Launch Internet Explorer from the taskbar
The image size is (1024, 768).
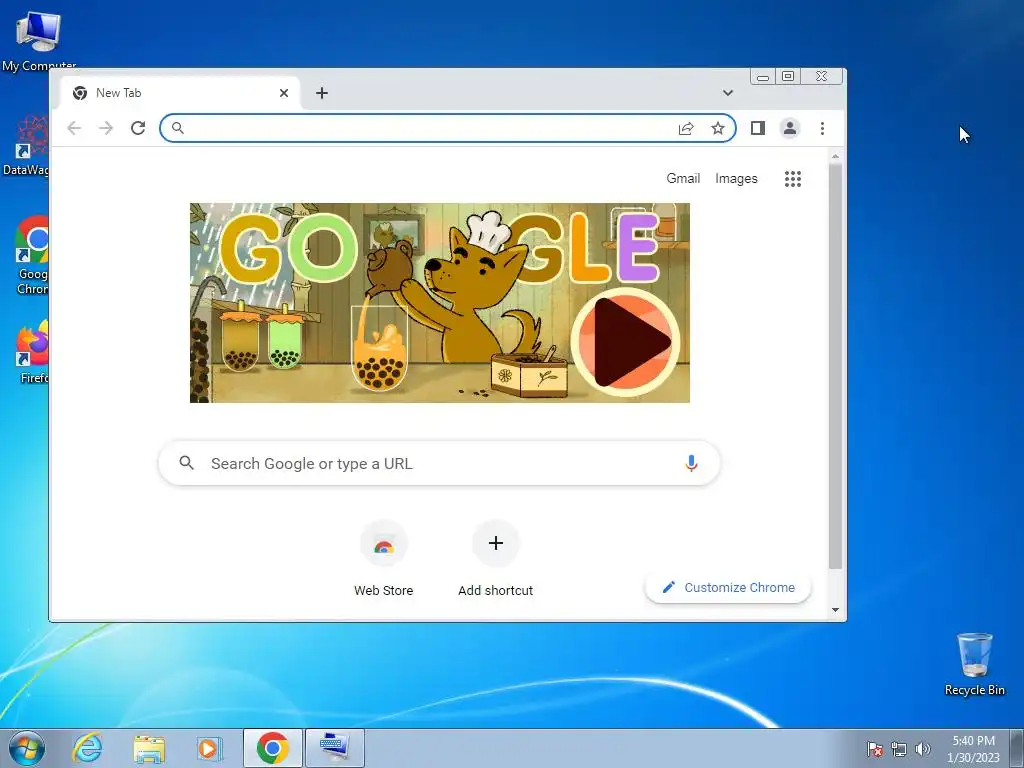[88, 748]
